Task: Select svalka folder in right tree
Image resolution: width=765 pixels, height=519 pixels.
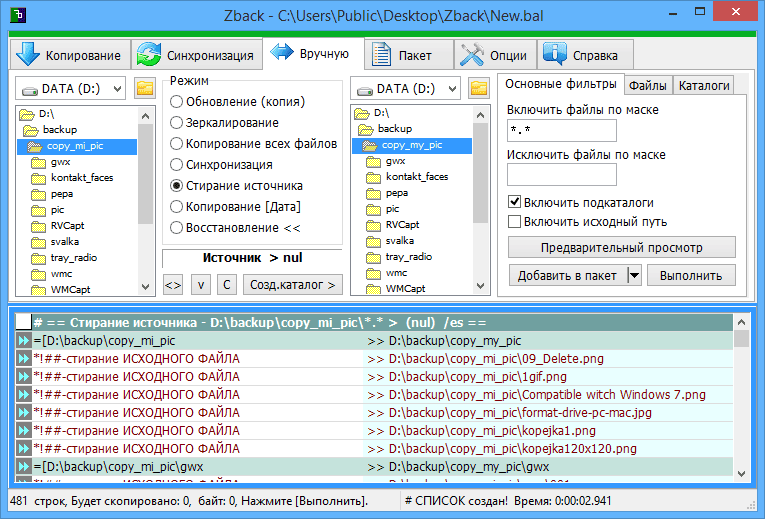Action: click(400, 240)
